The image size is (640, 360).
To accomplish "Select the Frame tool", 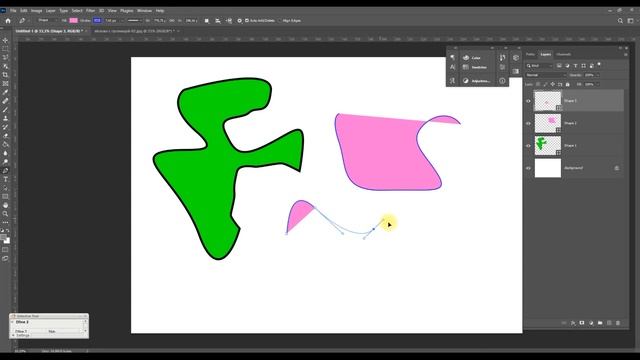I will tap(5, 84).
